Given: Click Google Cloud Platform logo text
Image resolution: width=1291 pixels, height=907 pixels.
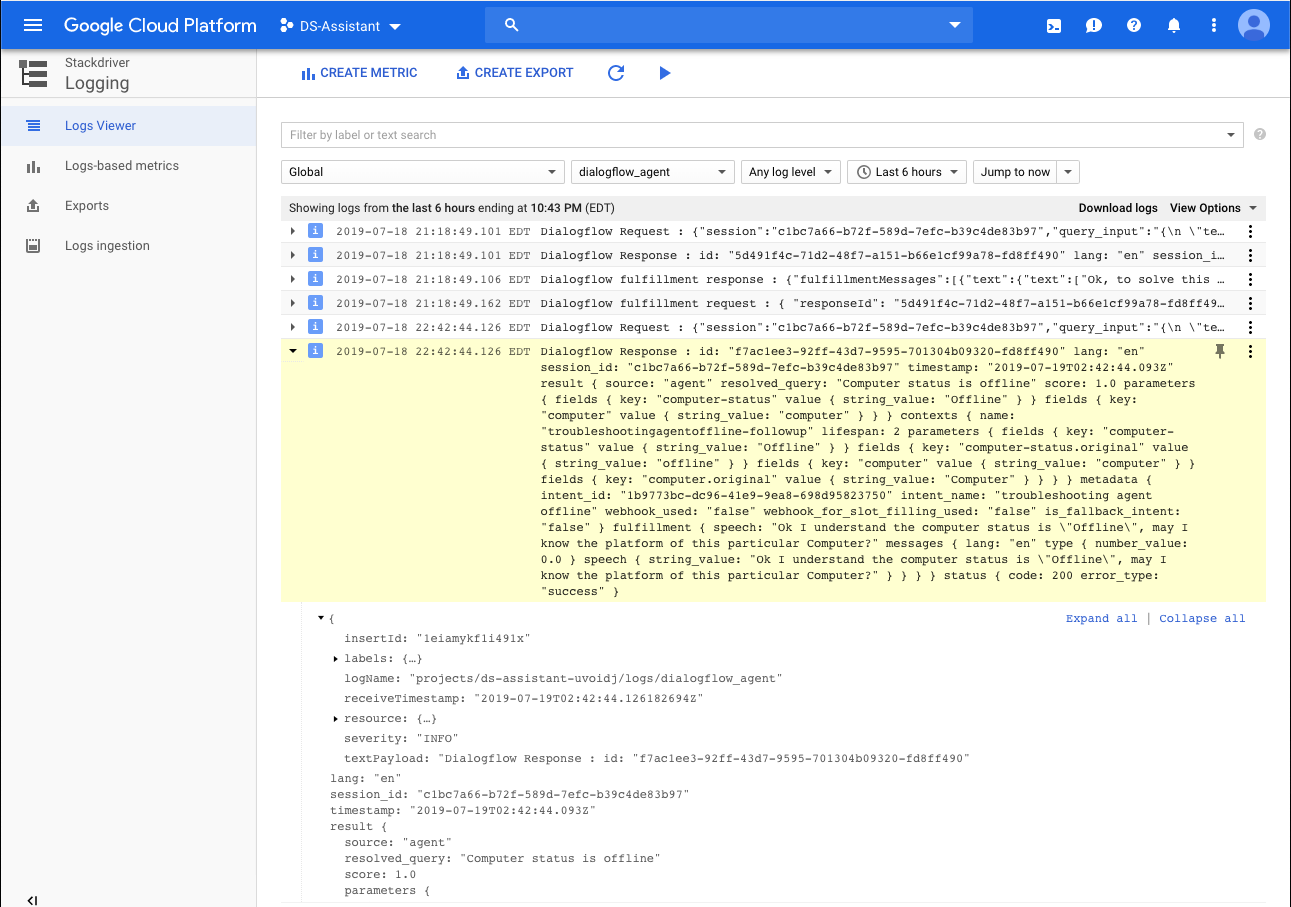Looking at the screenshot, I should tap(160, 25).
